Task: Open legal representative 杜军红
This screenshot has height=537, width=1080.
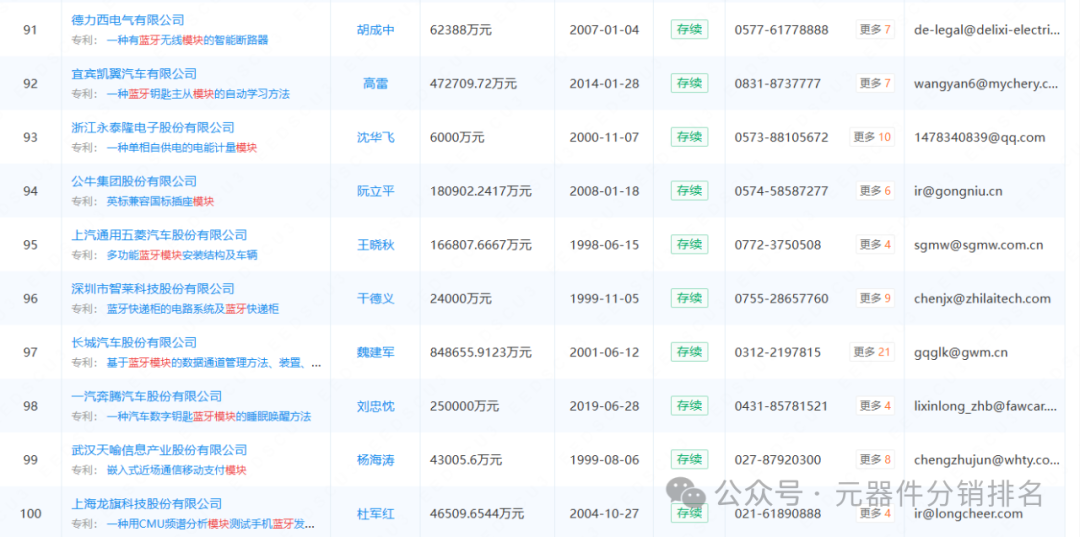Action: point(375,513)
